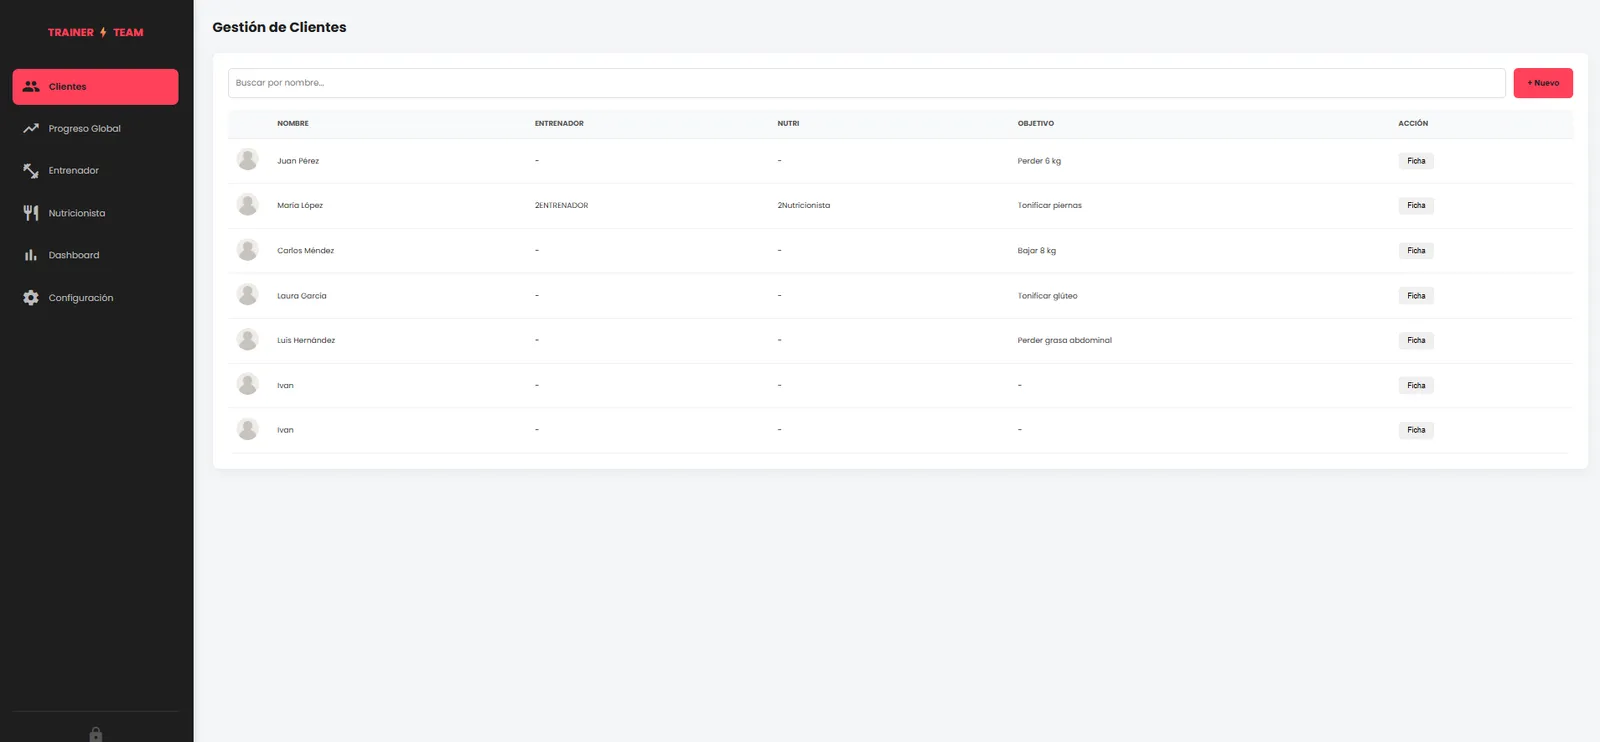This screenshot has width=1600, height=742.
Task: Open Ficha for Carlos Méndez
Action: (x=1416, y=250)
